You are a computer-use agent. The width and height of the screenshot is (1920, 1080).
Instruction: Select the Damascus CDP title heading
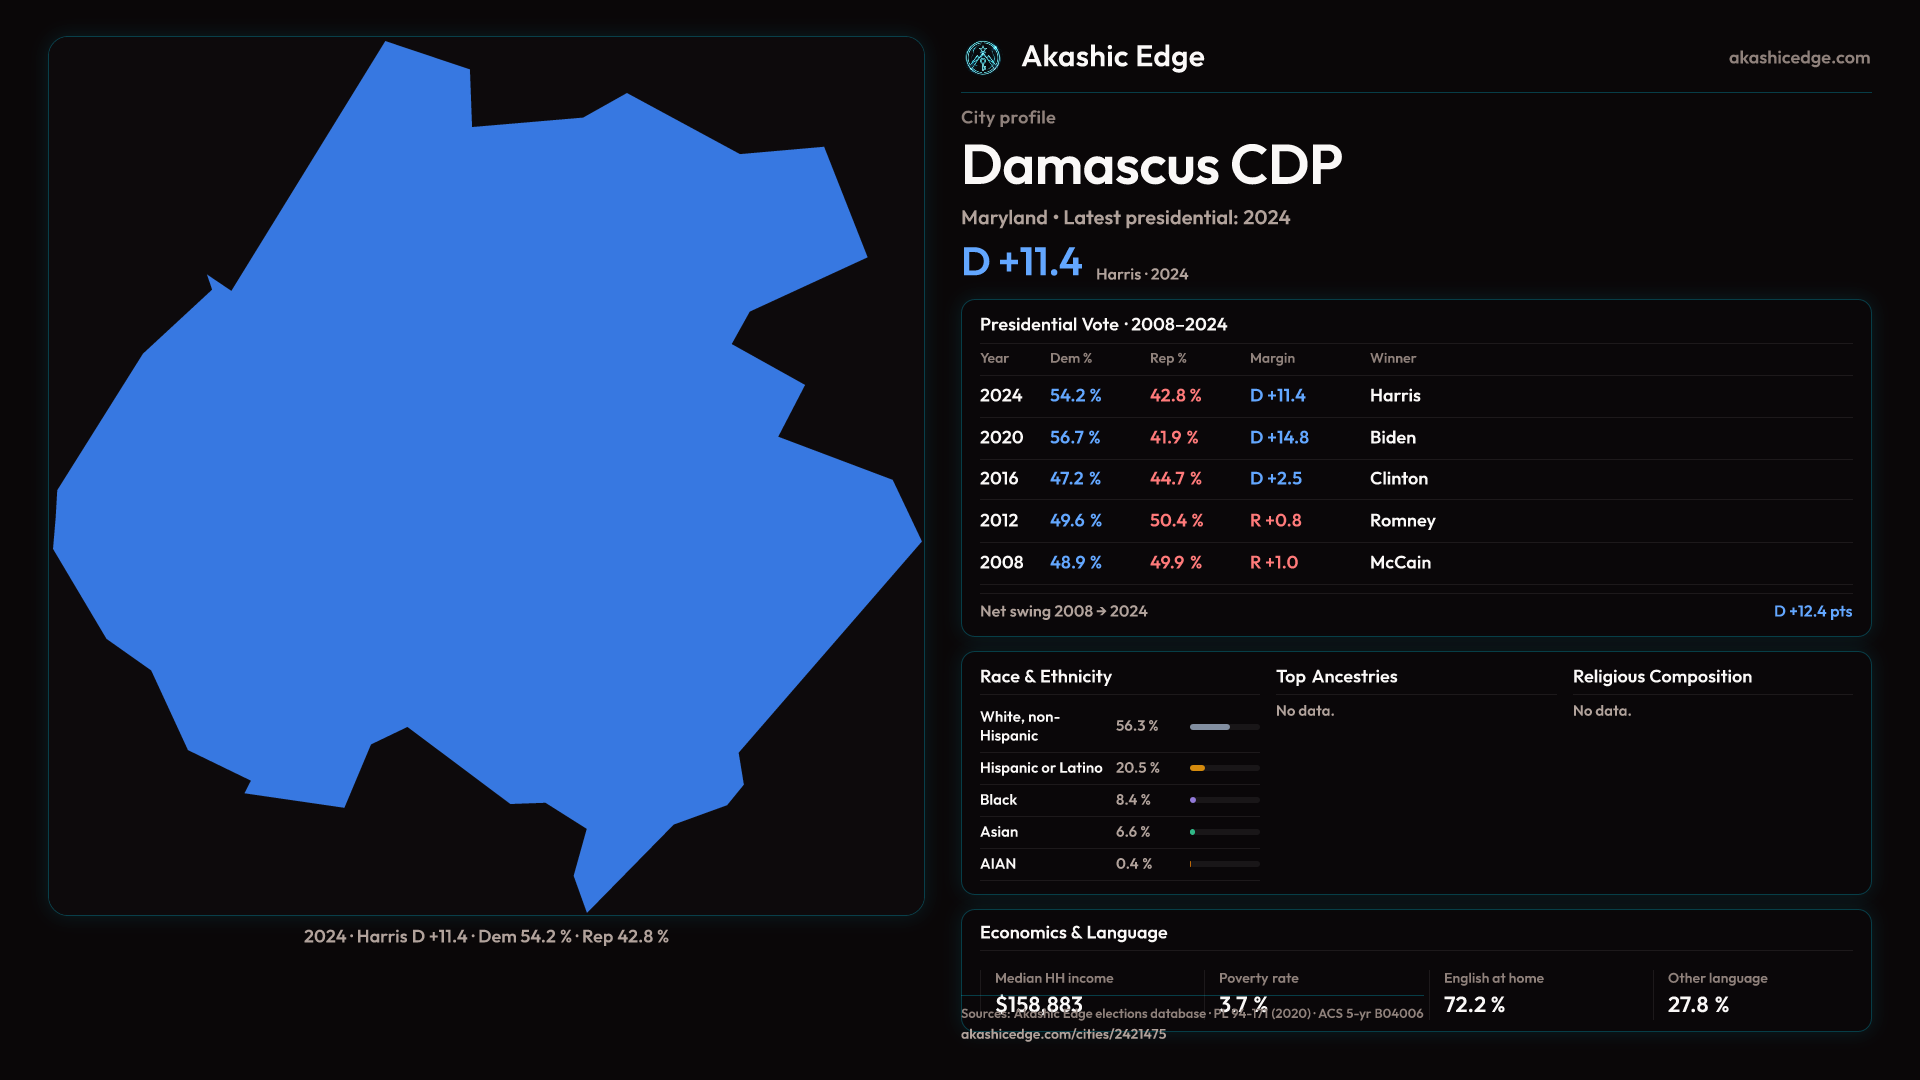click(x=1151, y=165)
